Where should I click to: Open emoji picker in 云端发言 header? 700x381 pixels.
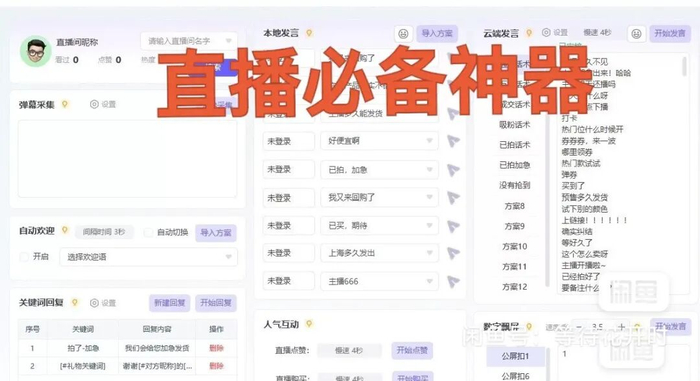pos(637,33)
